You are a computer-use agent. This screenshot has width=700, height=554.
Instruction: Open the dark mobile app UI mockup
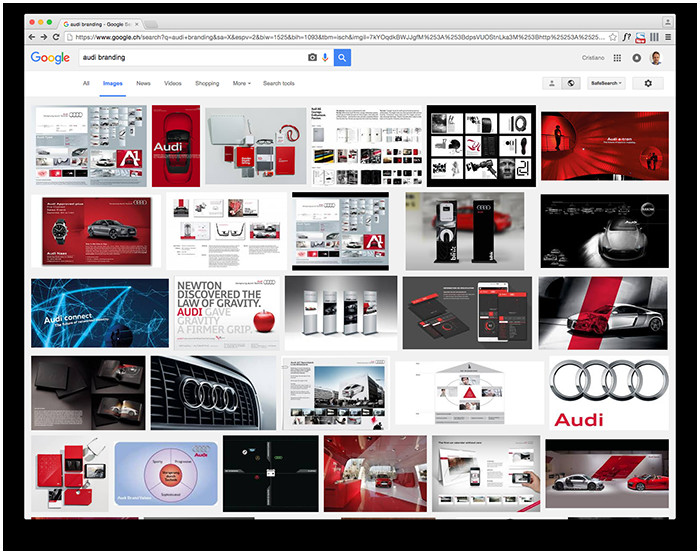coord(467,313)
